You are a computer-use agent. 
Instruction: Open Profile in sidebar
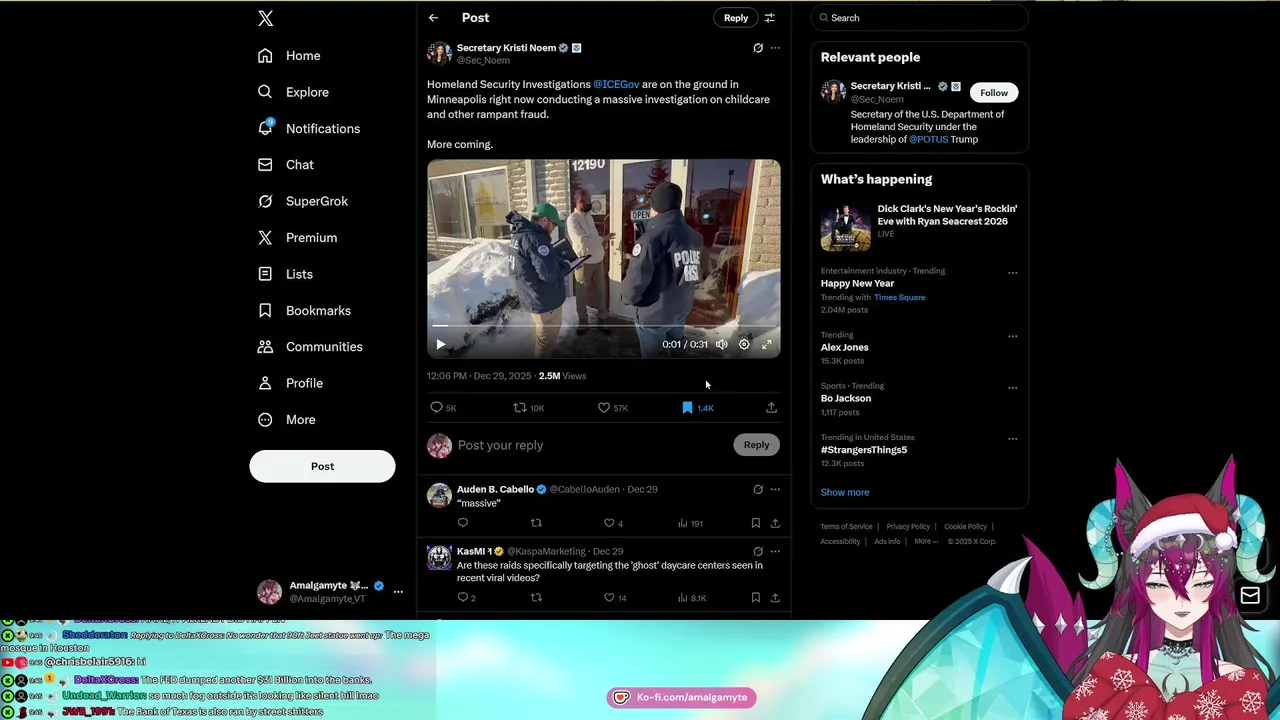tap(290, 383)
